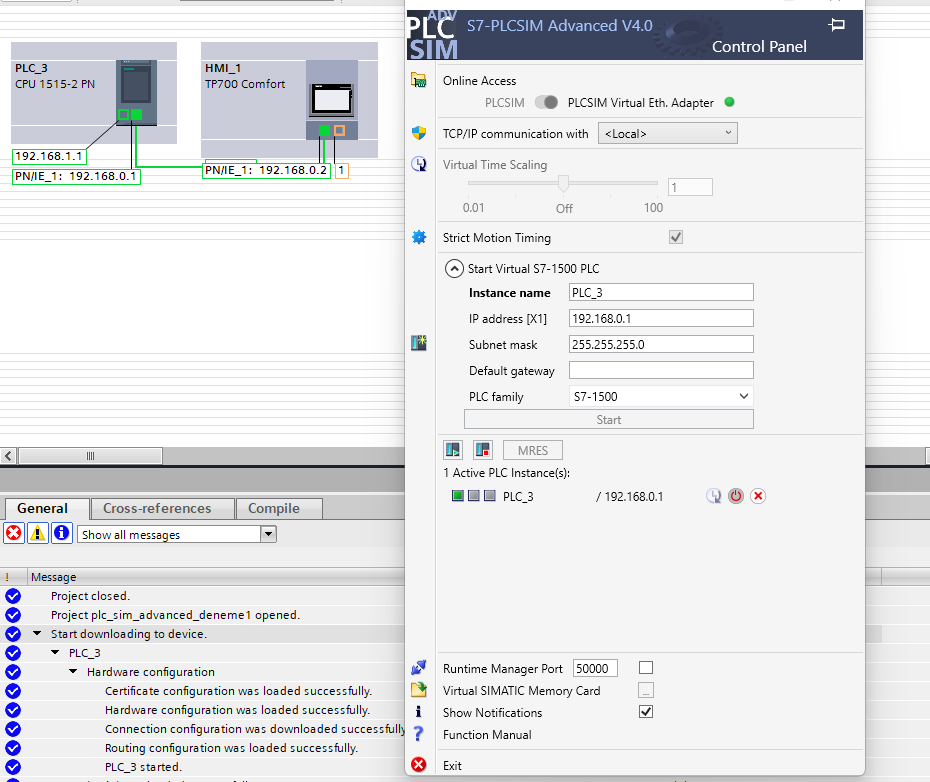Click the Virtual Time Scaling value box
This screenshot has width=930, height=782.
pos(690,187)
